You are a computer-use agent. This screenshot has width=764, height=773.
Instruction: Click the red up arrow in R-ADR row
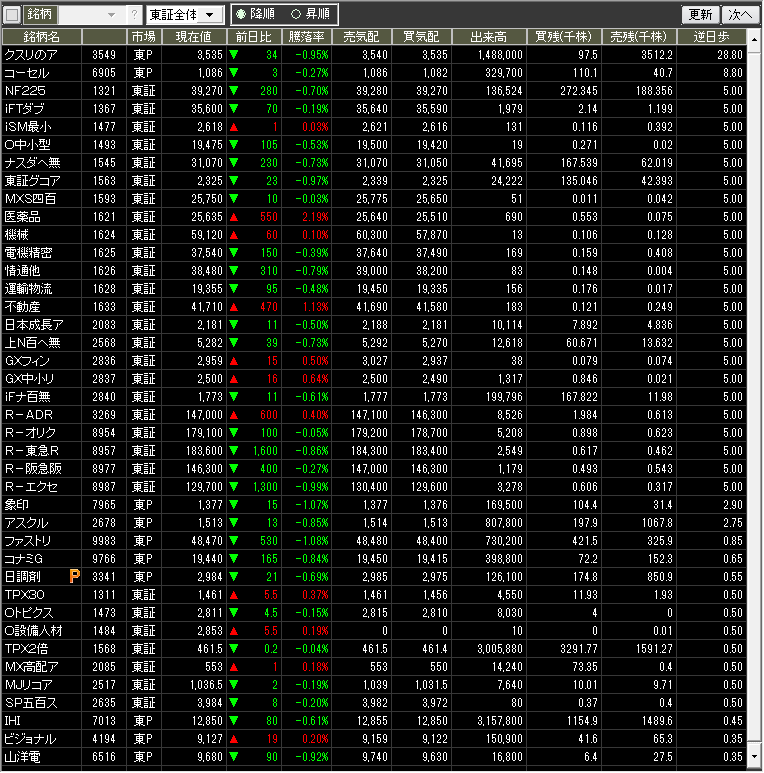[234, 415]
